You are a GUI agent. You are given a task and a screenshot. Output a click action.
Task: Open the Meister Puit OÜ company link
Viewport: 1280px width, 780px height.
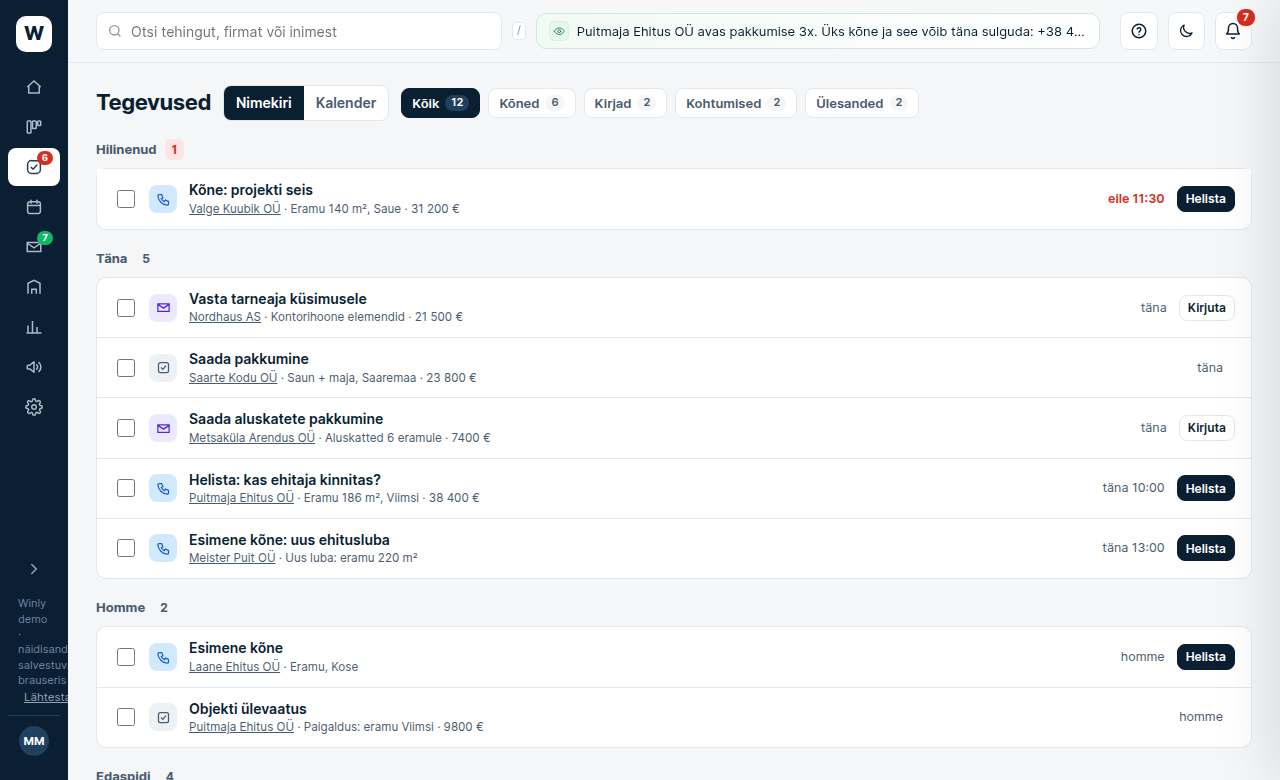pyautogui.click(x=232, y=558)
